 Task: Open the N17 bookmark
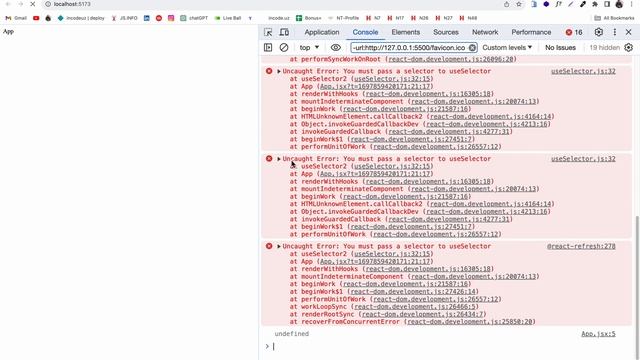(x=396, y=18)
